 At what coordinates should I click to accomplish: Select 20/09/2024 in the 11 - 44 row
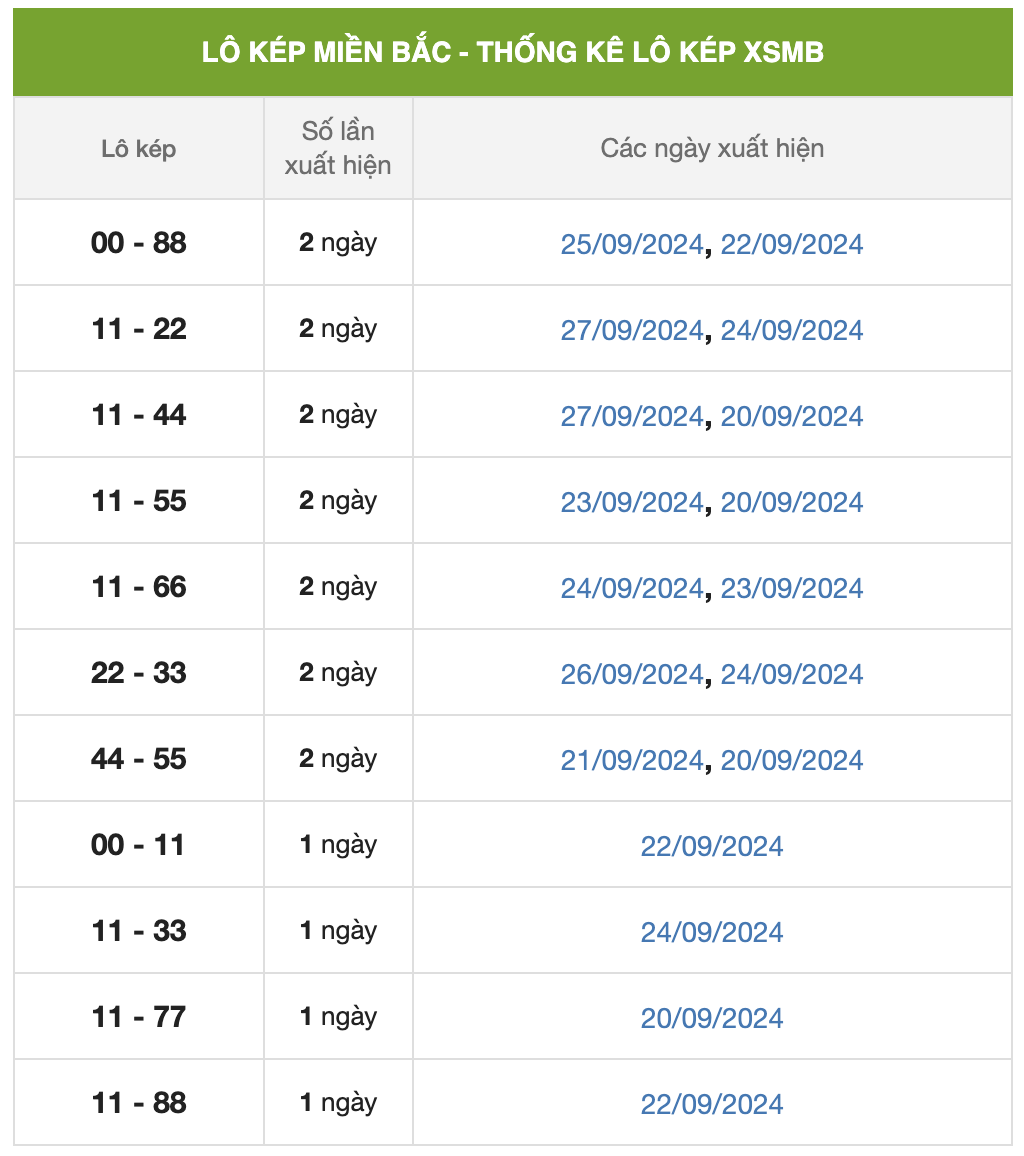click(x=792, y=417)
